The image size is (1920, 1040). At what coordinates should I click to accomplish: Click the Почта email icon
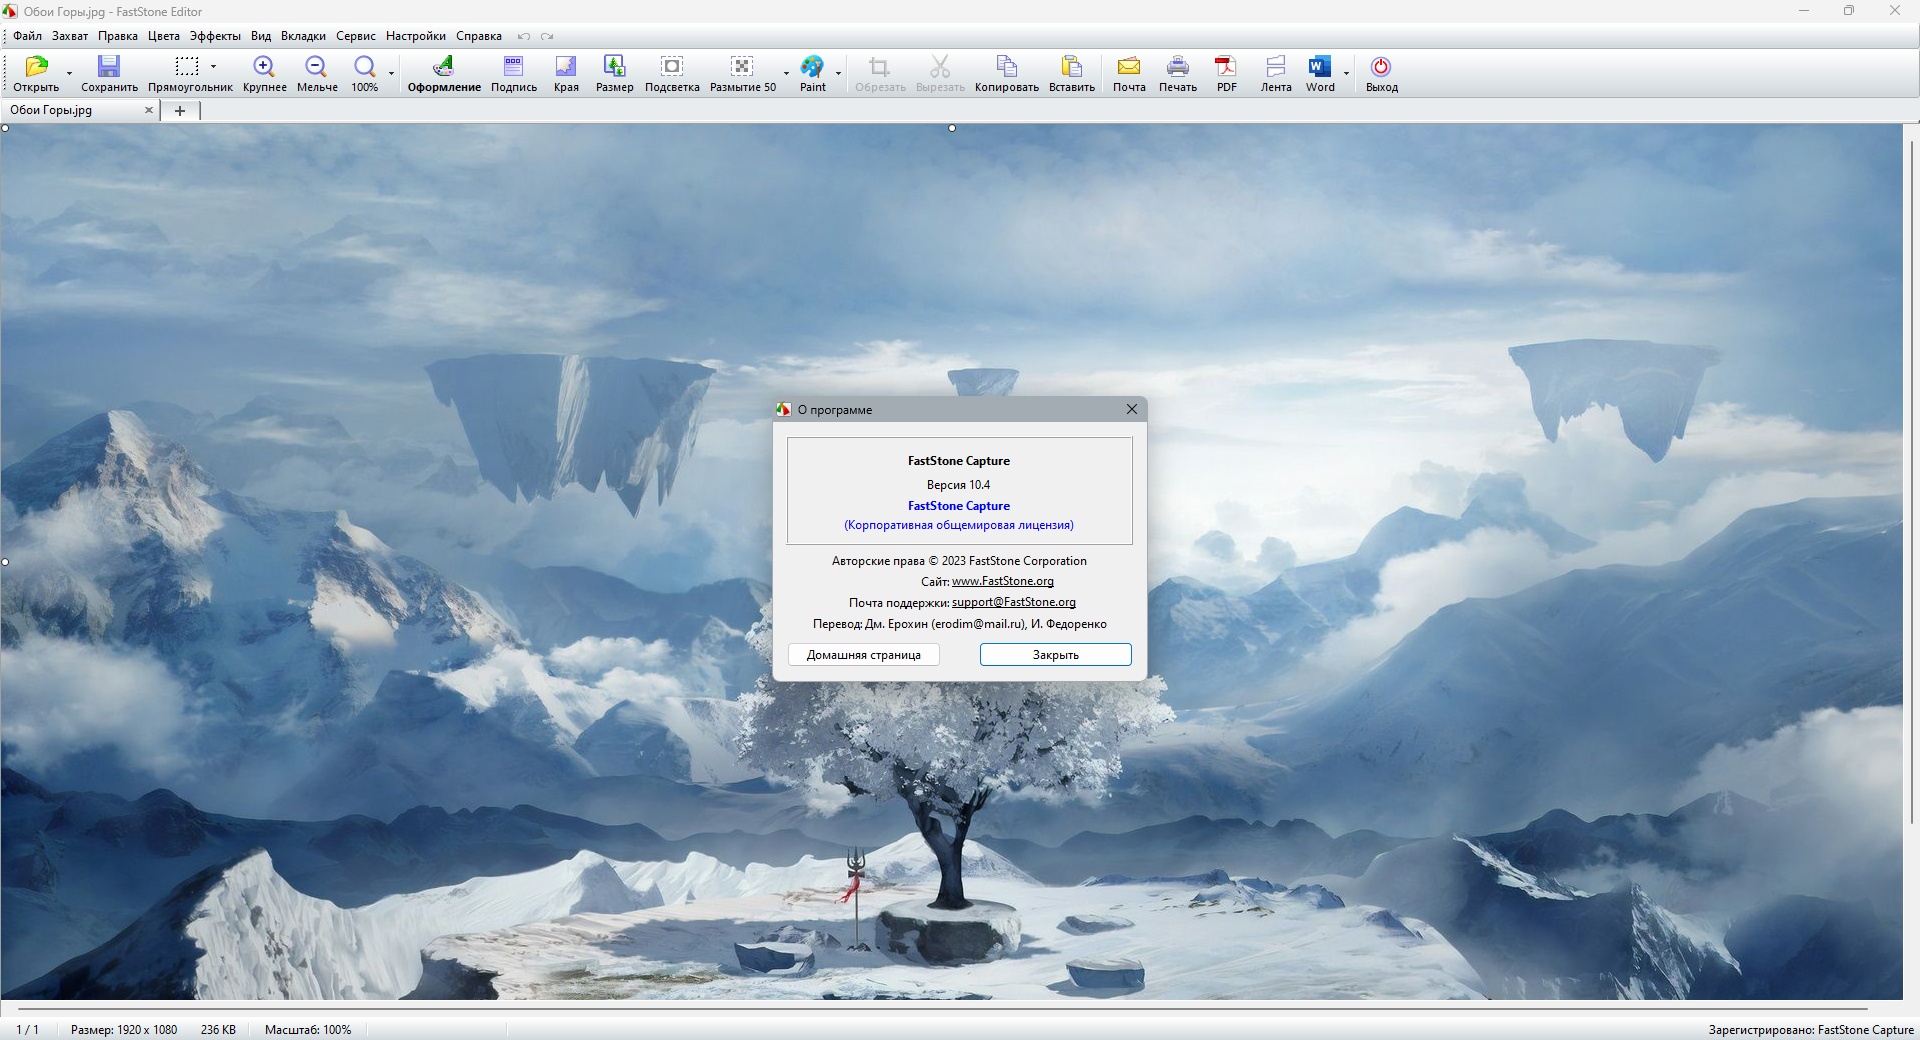click(1129, 67)
